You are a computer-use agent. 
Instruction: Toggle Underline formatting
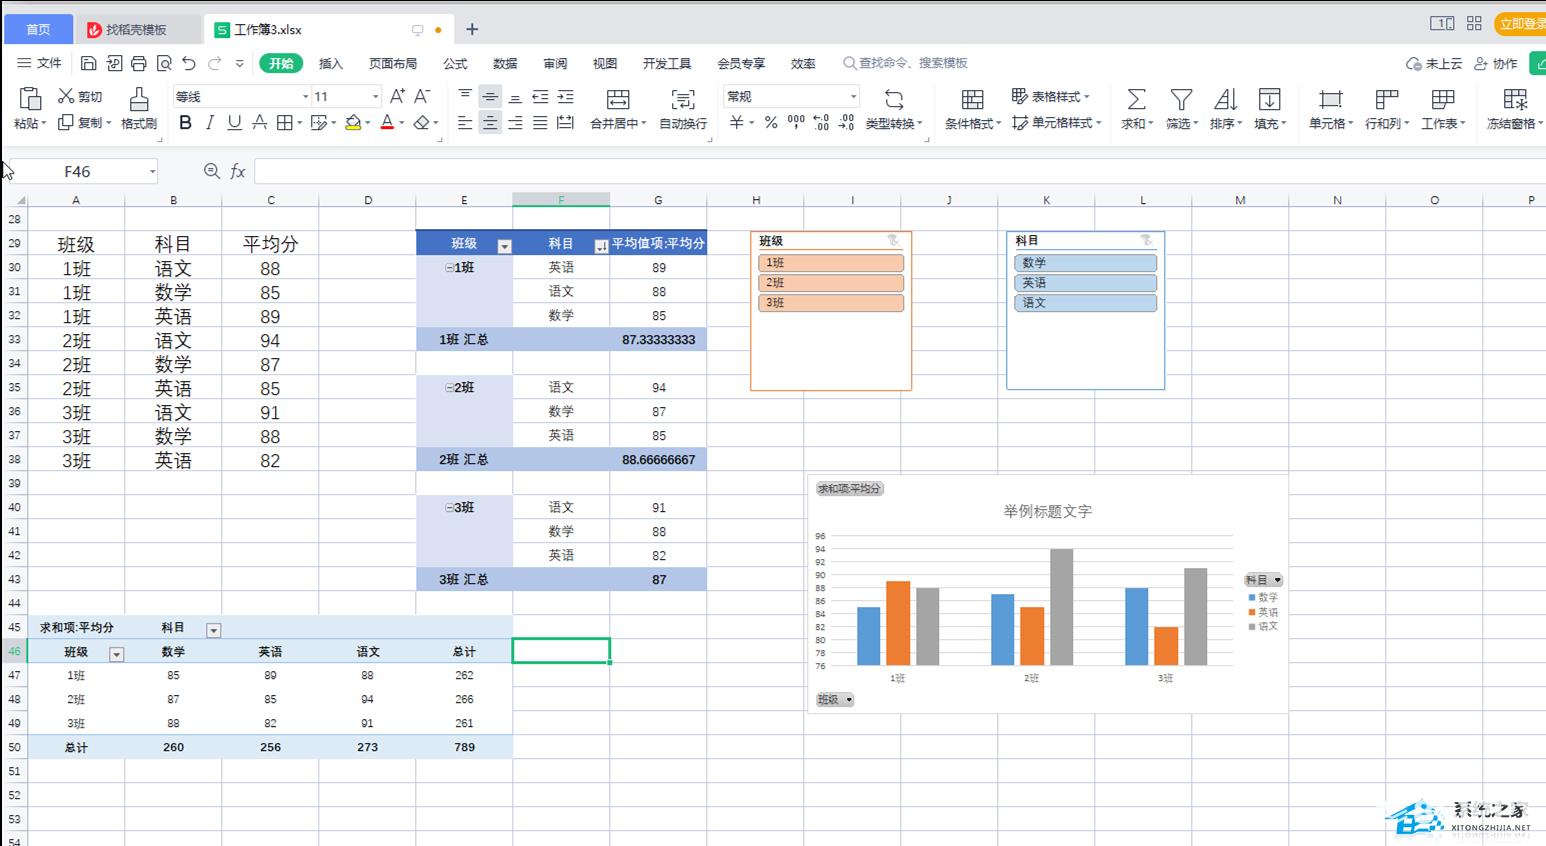pos(234,123)
